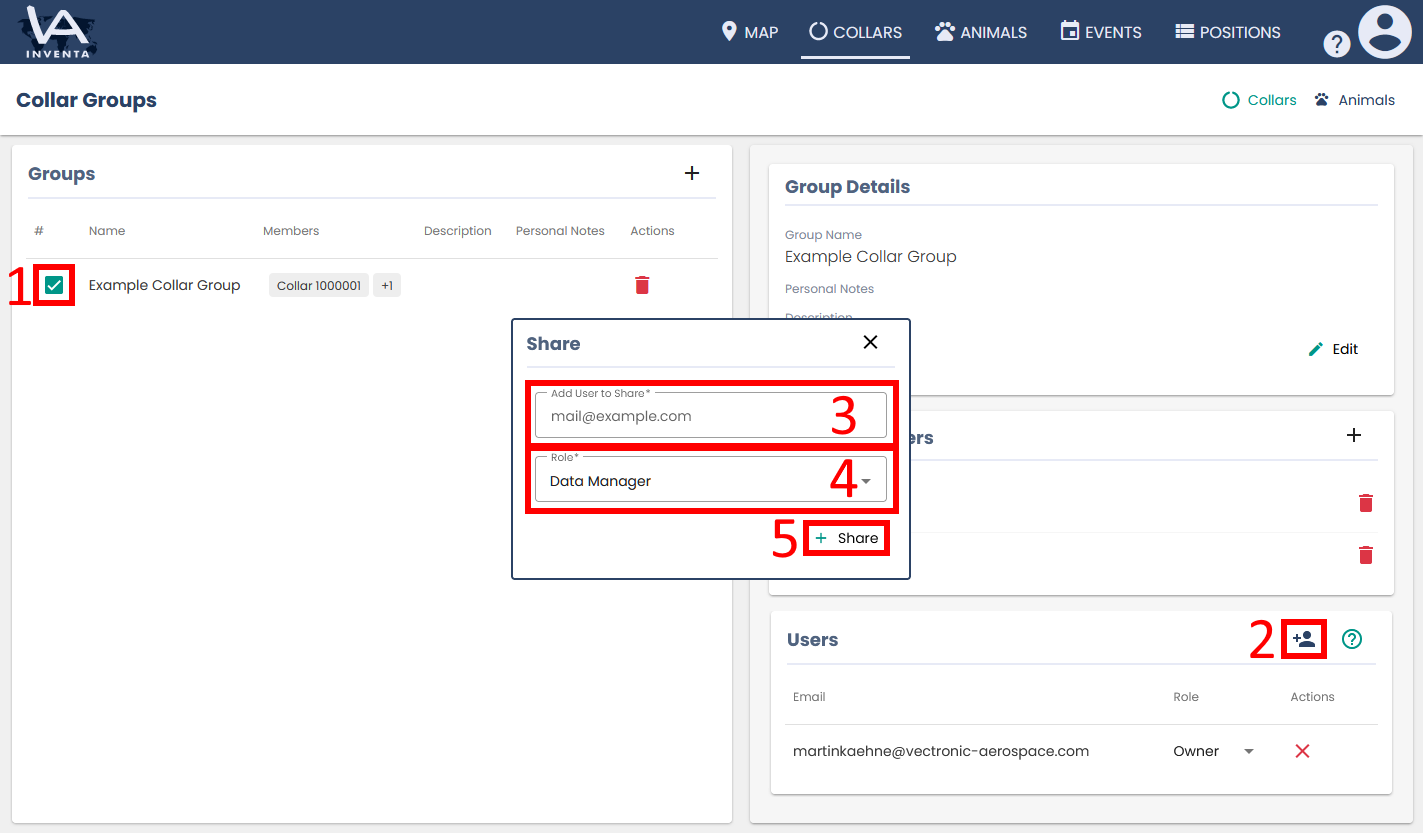Viewport: 1423px width, 833px height.
Task: Close the Share dialog with X
Action: coord(870,342)
